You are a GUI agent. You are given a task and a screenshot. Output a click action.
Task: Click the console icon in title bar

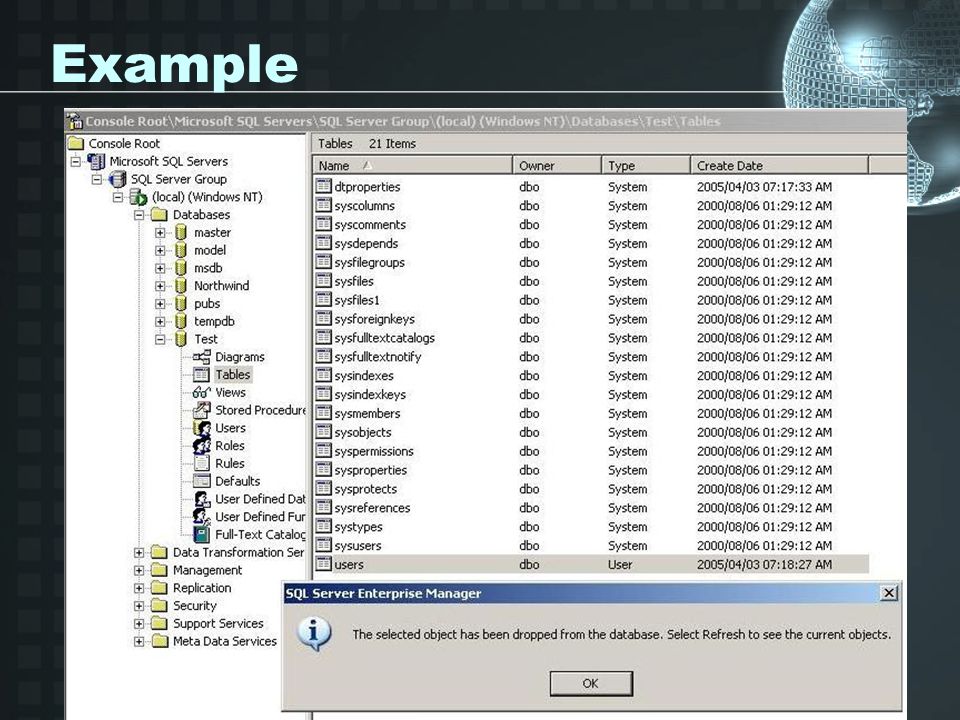(75, 121)
